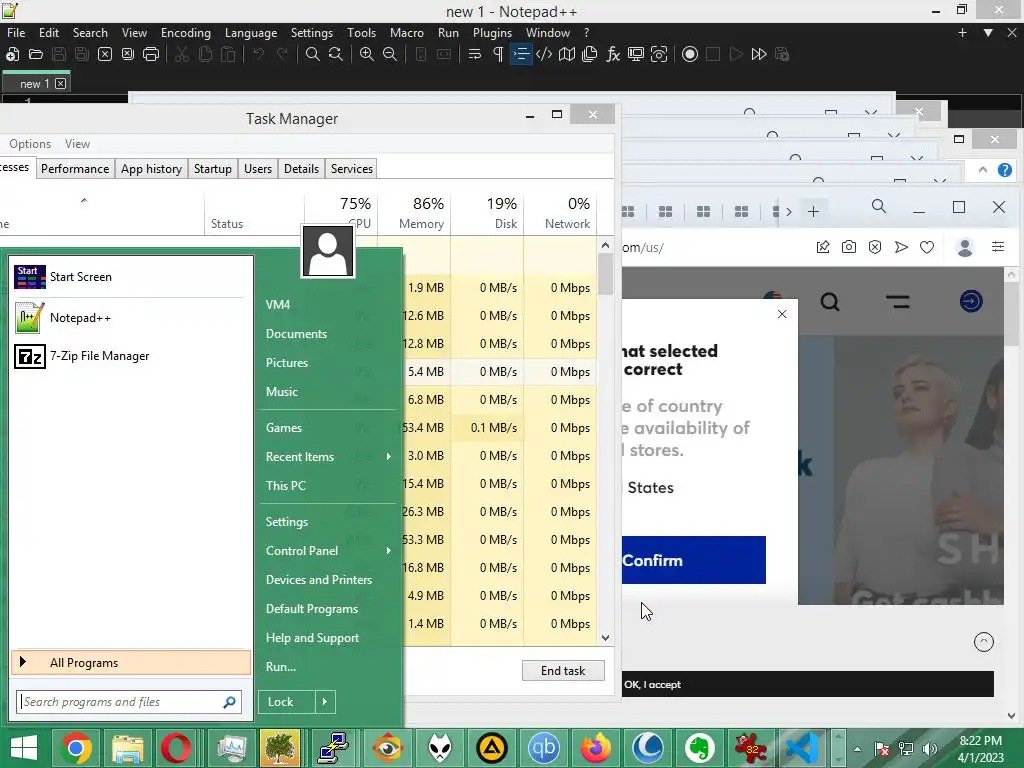Switch to the Performance tab in Task Manager

[75, 168]
